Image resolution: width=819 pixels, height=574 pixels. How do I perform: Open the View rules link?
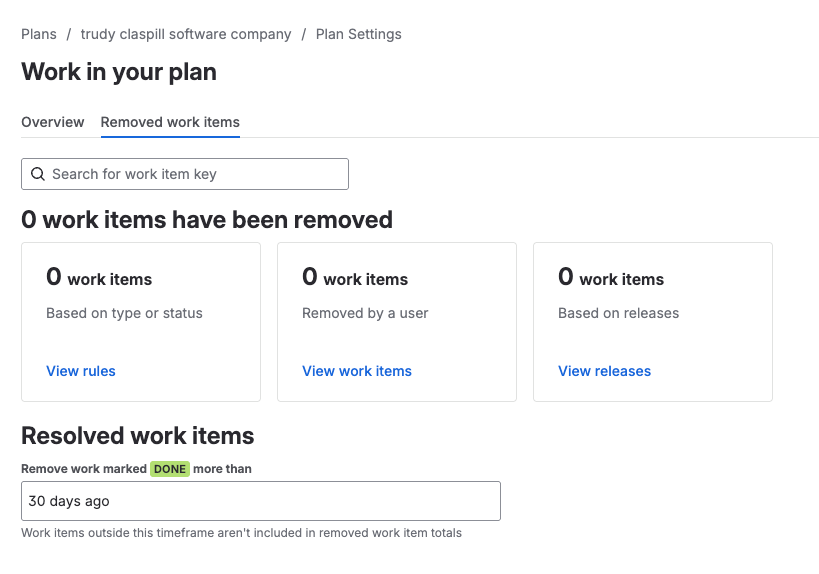point(81,371)
